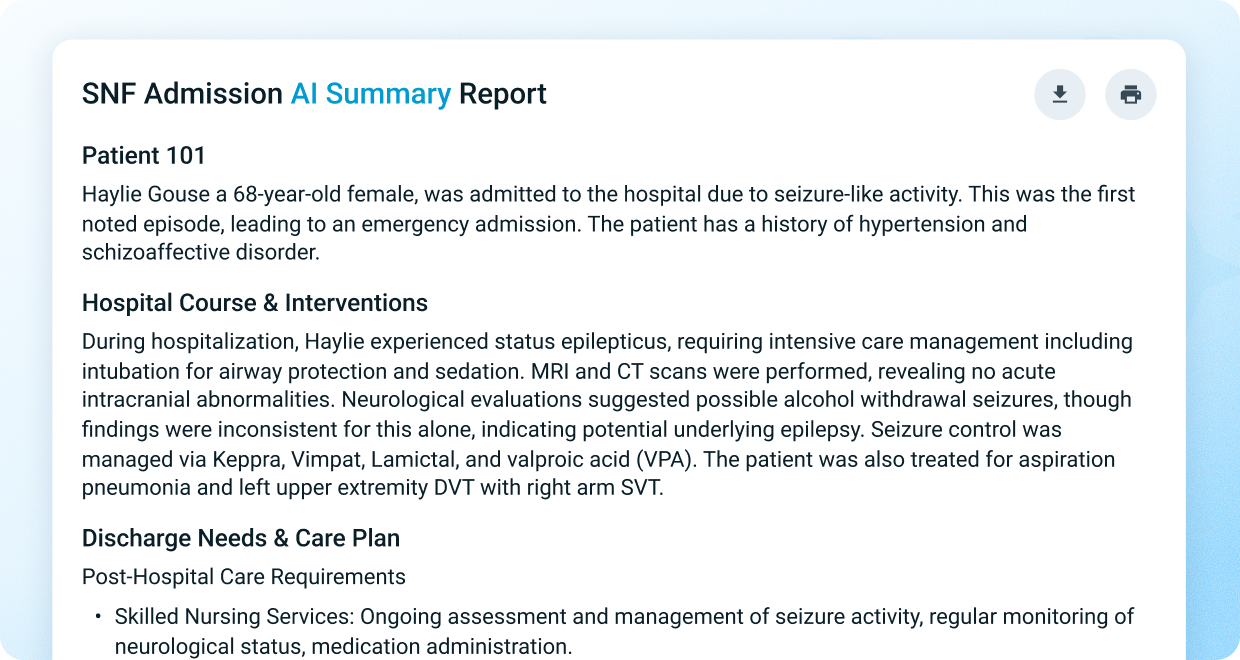Click the "SNF Admission" title text
Screen dimensions: 1240x660
[x=182, y=94]
